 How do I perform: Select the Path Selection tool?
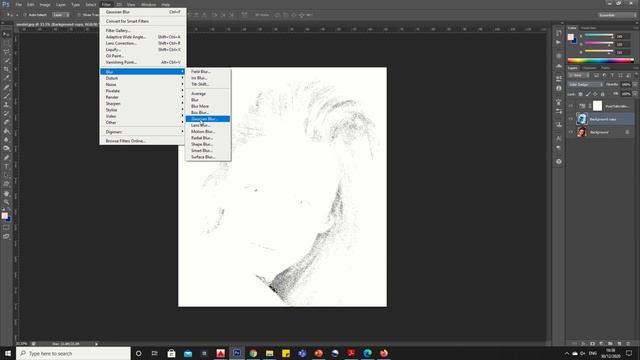point(6,175)
